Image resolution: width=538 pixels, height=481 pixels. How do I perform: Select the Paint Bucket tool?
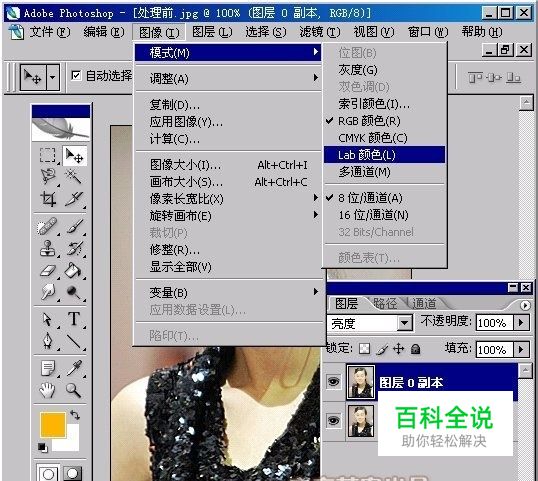[x=73, y=270]
